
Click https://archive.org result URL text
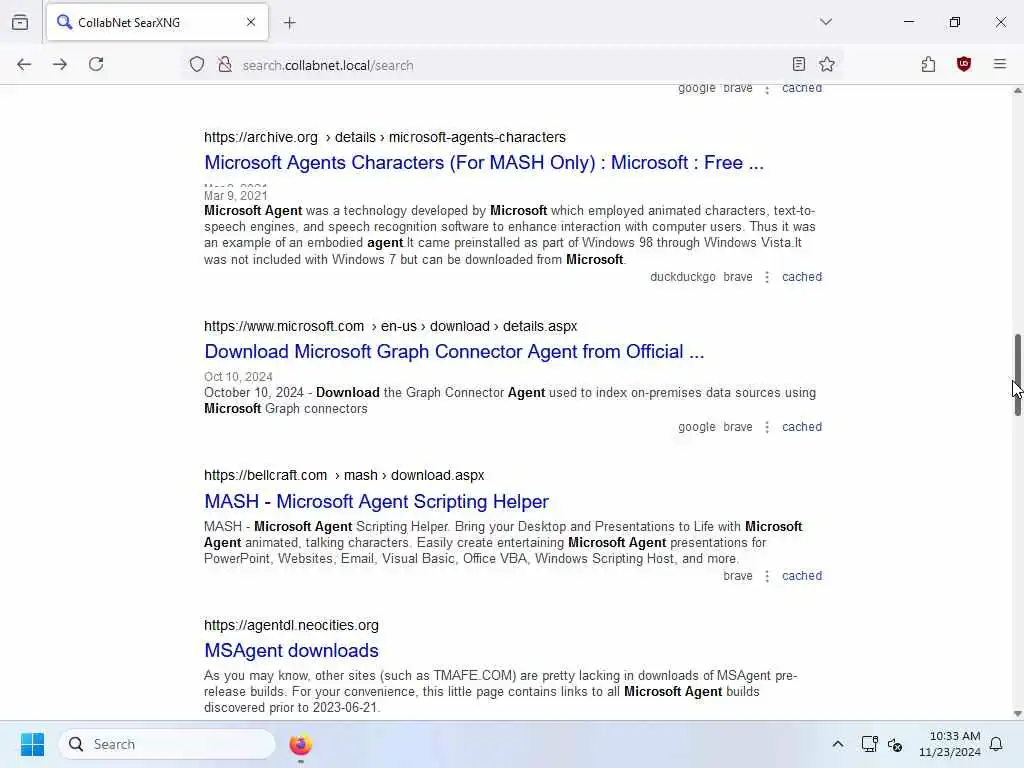pos(261,137)
